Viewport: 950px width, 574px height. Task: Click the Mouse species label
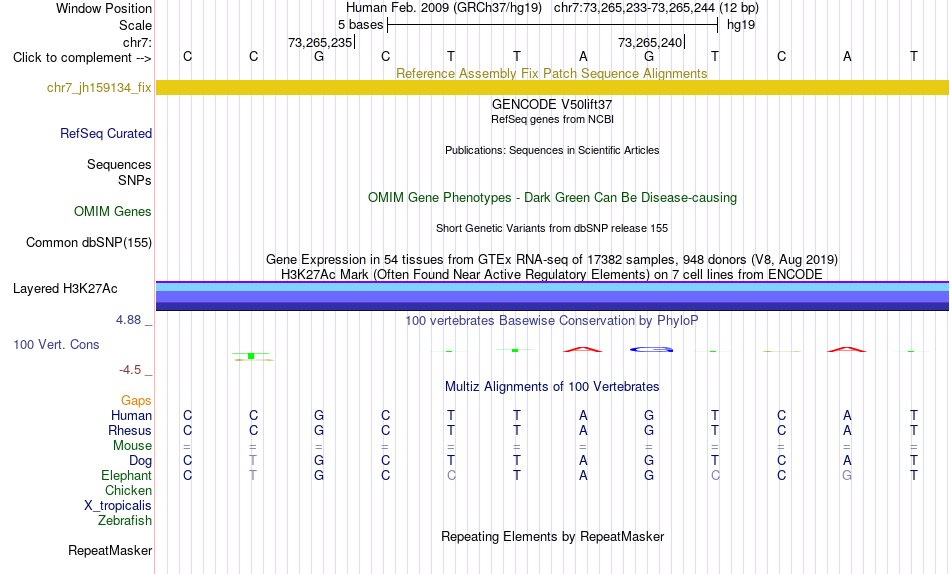click(x=132, y=446)
